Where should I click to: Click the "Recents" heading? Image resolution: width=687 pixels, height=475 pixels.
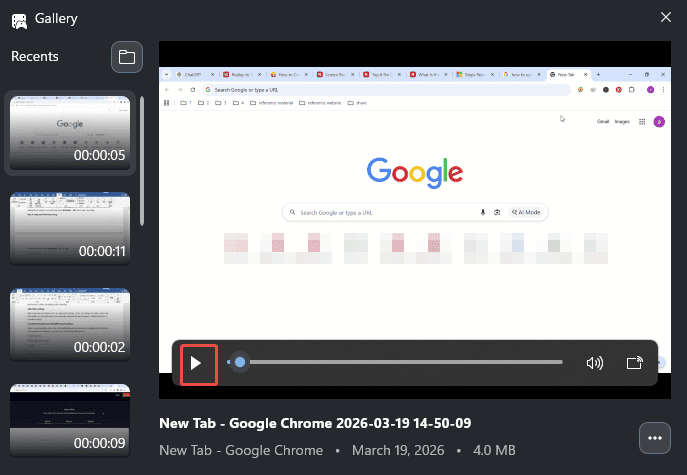tap(35, 57)
